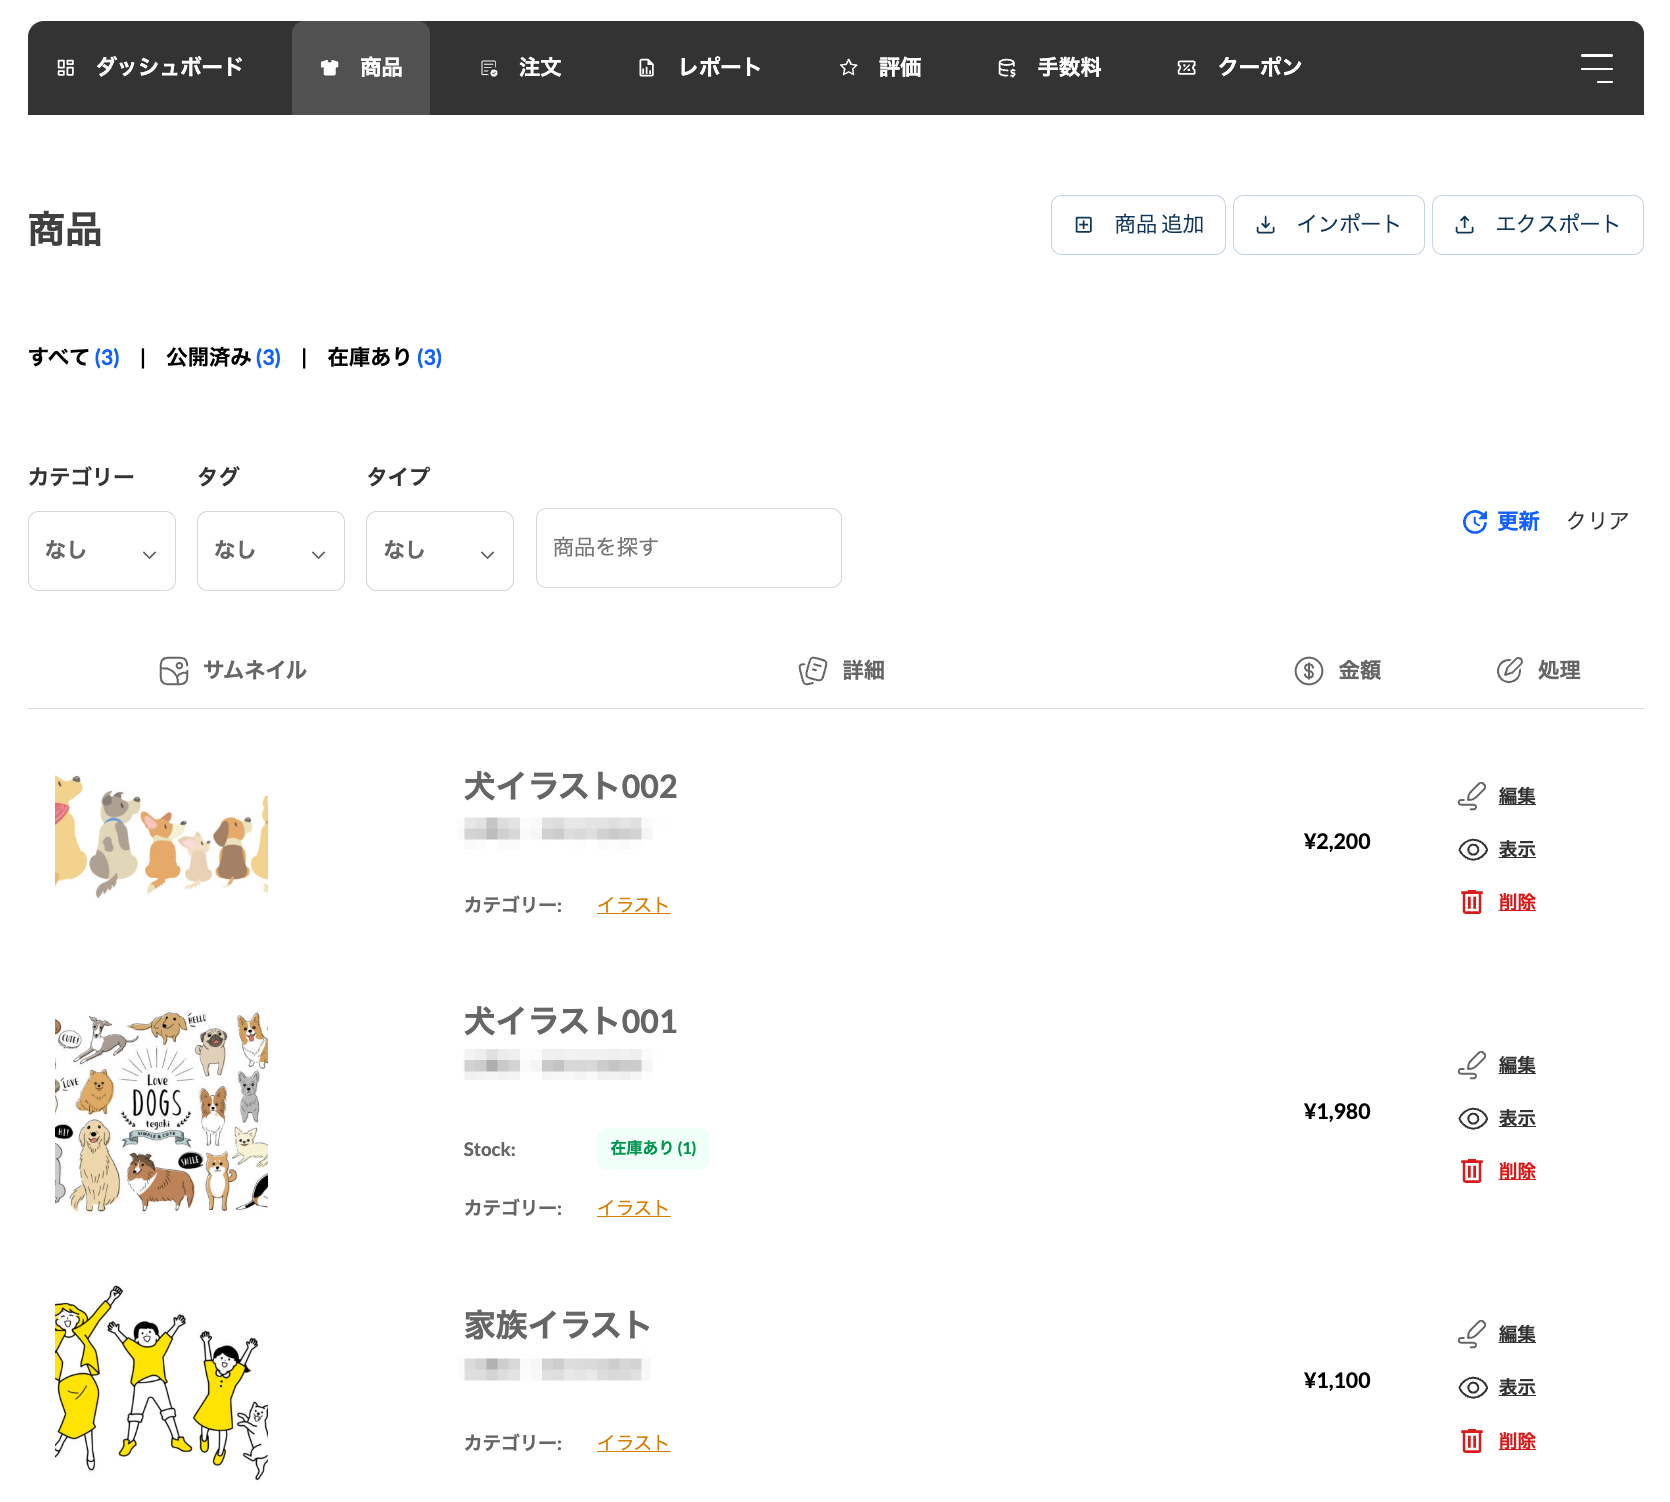Click the 商品追加 button
Screen dimensions: 1670x1502
1138,225
